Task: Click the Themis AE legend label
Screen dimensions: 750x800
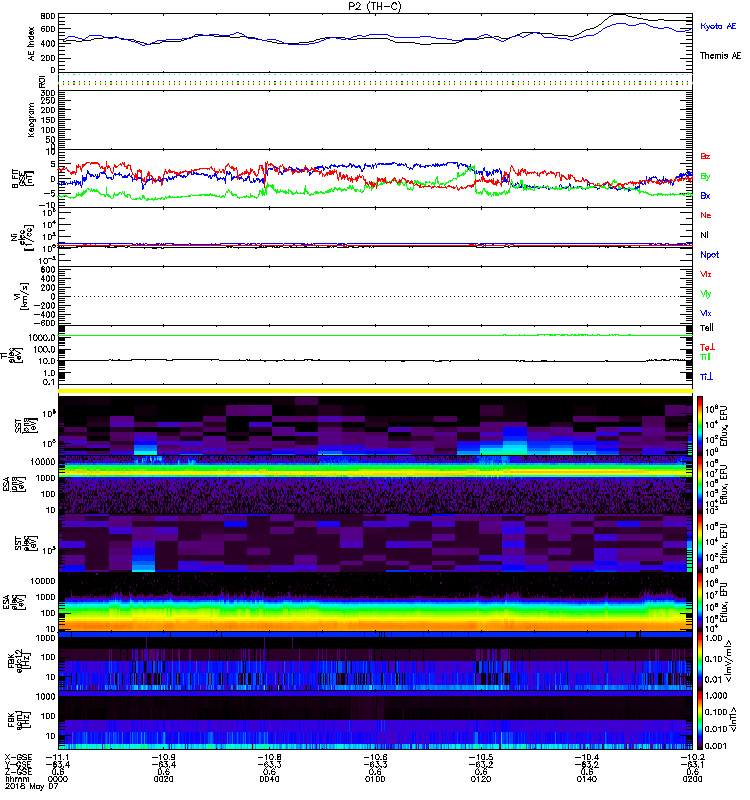Action: pos(720,56)
